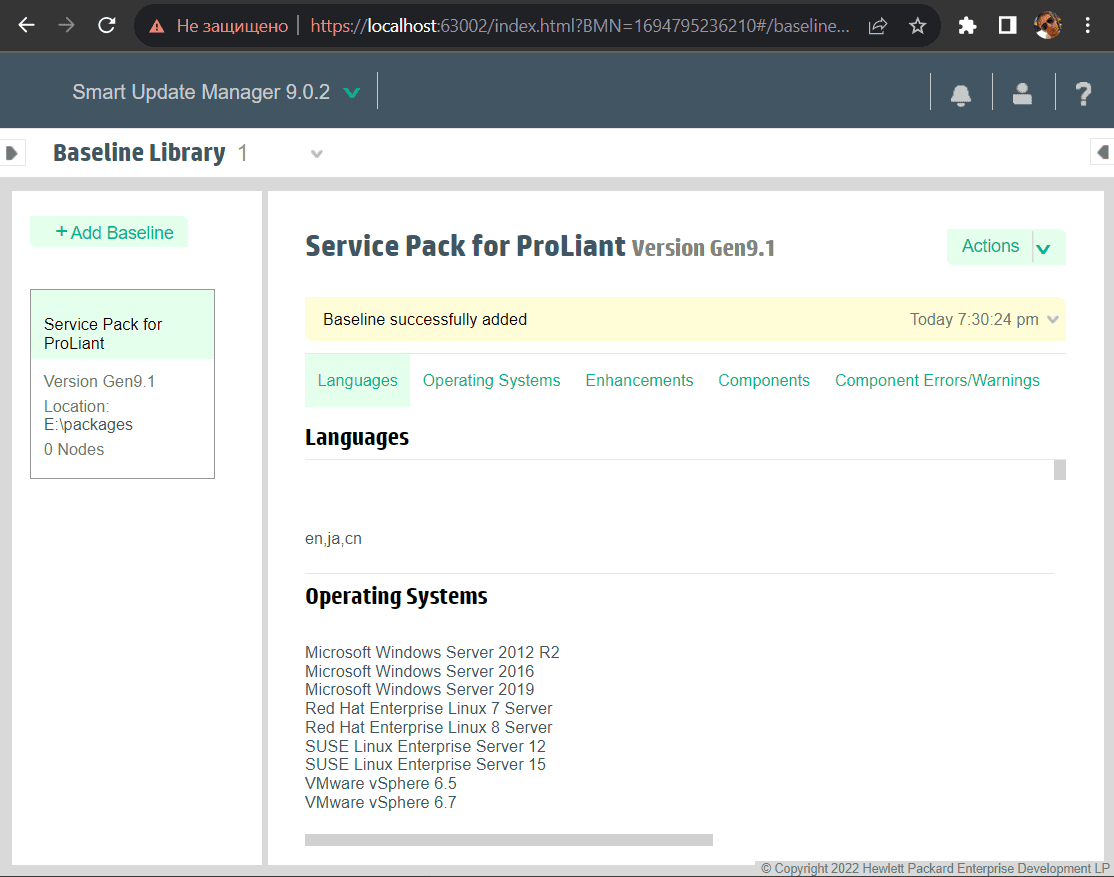Click the Version Gen9.1 text in baseline card
The width and height of the screenshot is (1114, 877).
coord(99,382)
